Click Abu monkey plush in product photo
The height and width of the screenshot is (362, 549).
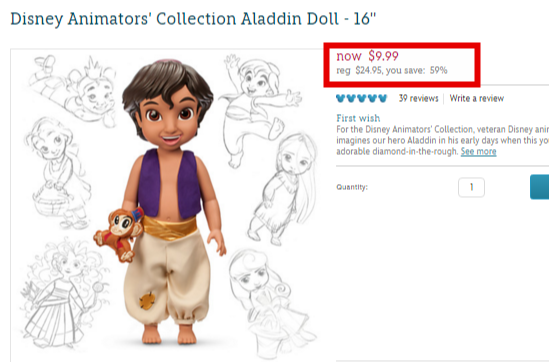click(x=118, y=234)
